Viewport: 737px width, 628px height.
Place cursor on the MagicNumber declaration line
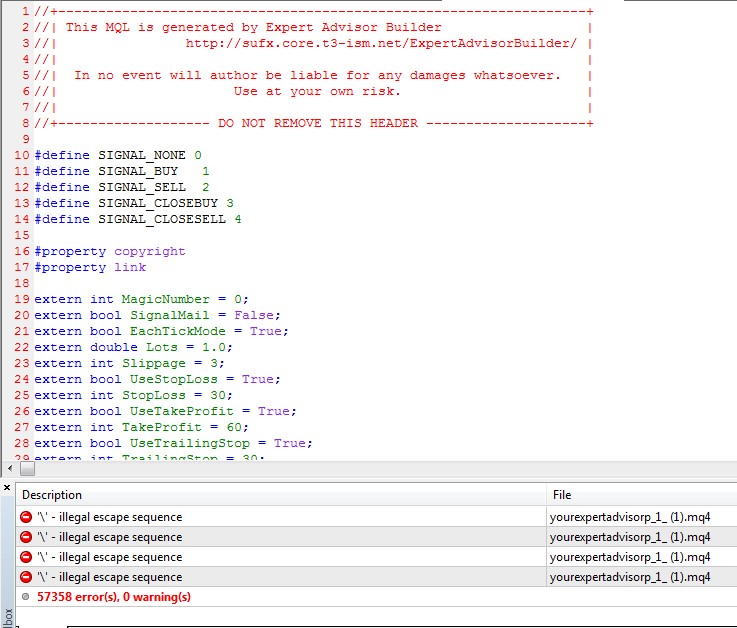[140, 299]
